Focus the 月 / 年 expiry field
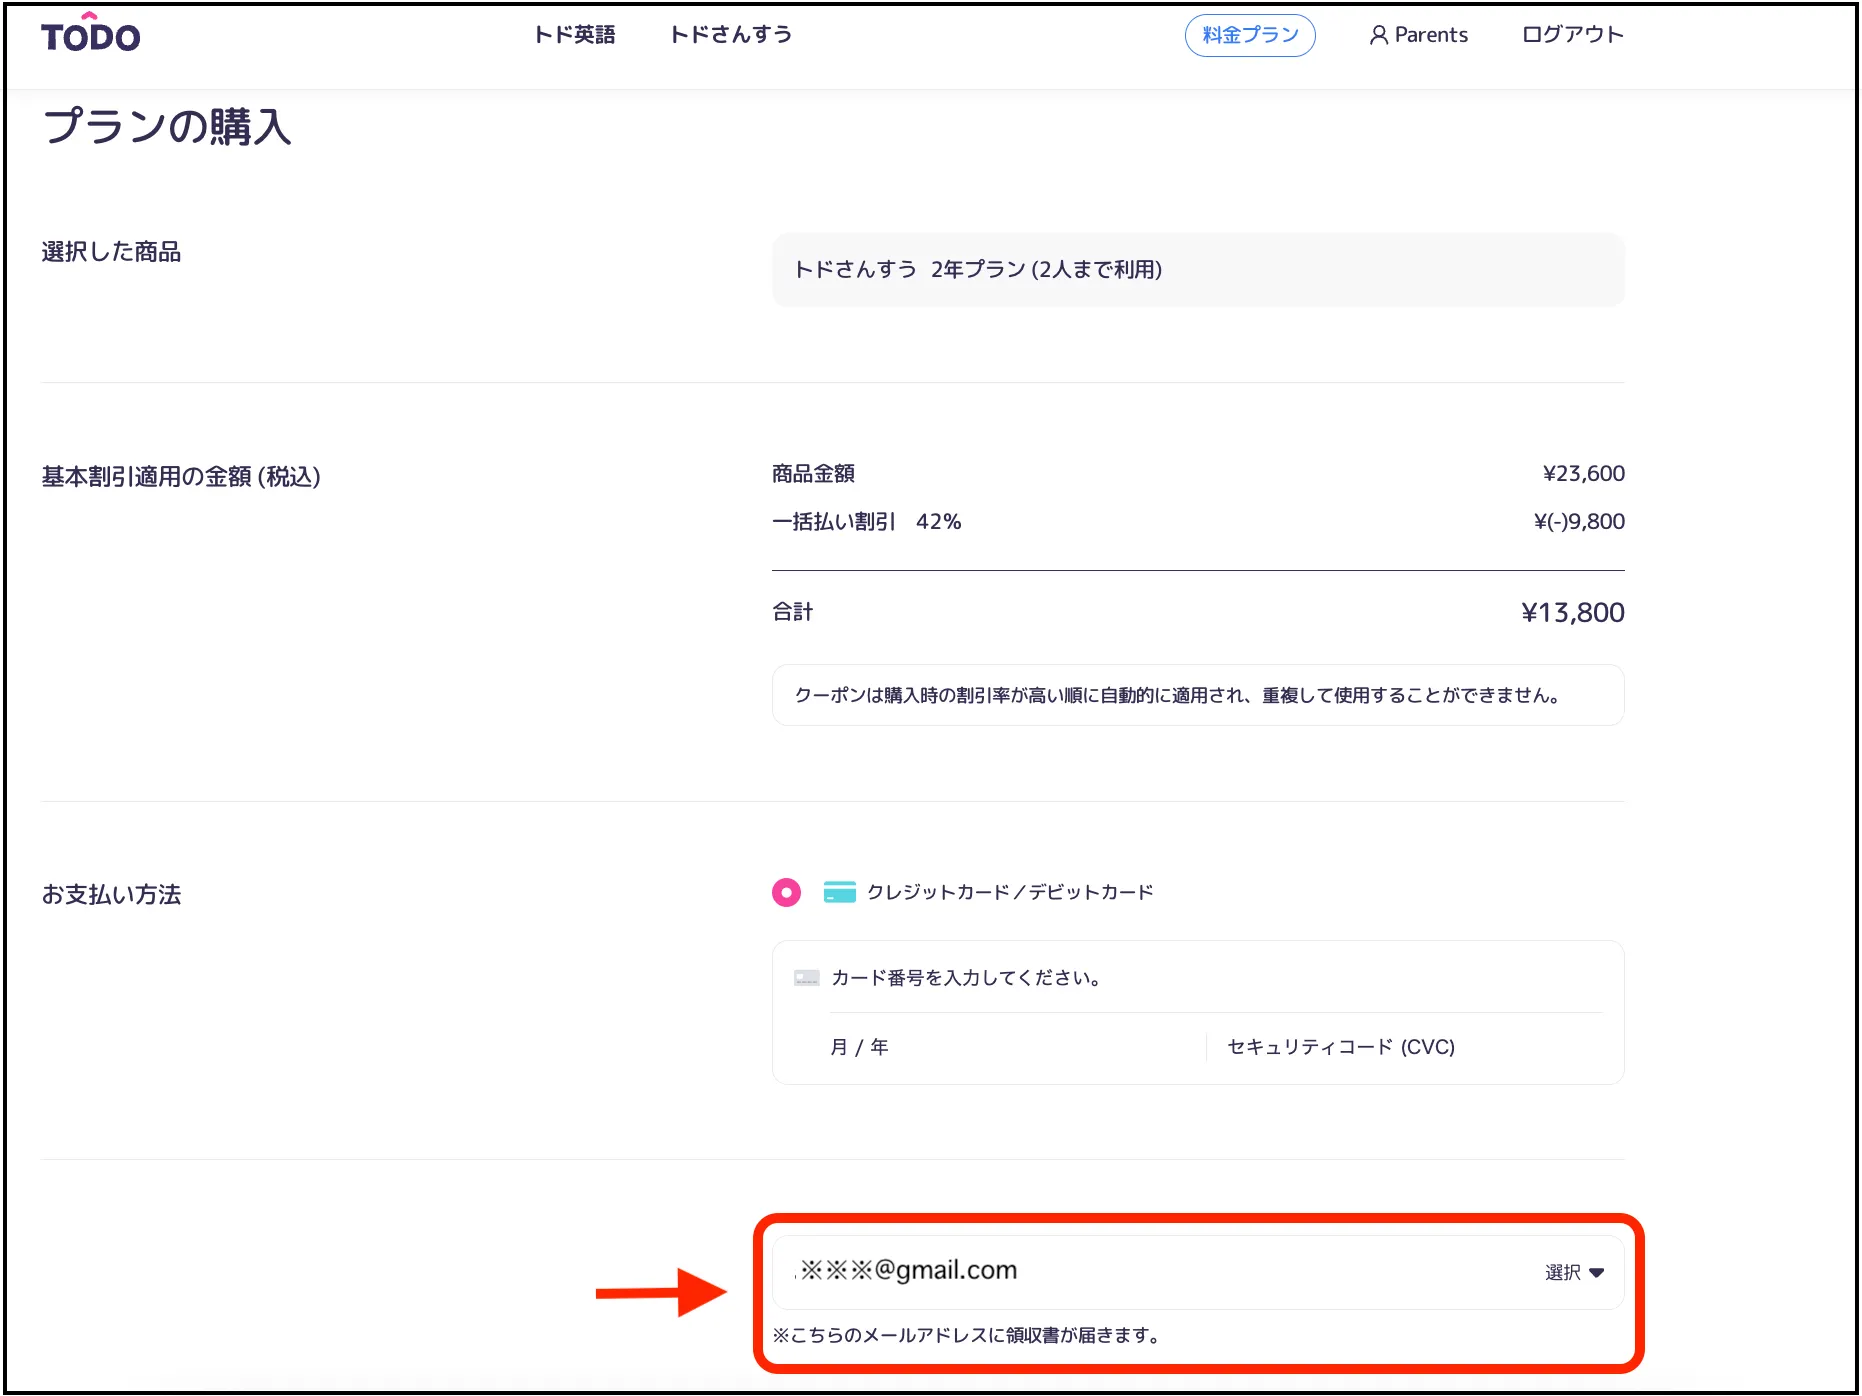This screenshot has width=1862, height=1396. click(1008, 1047)
